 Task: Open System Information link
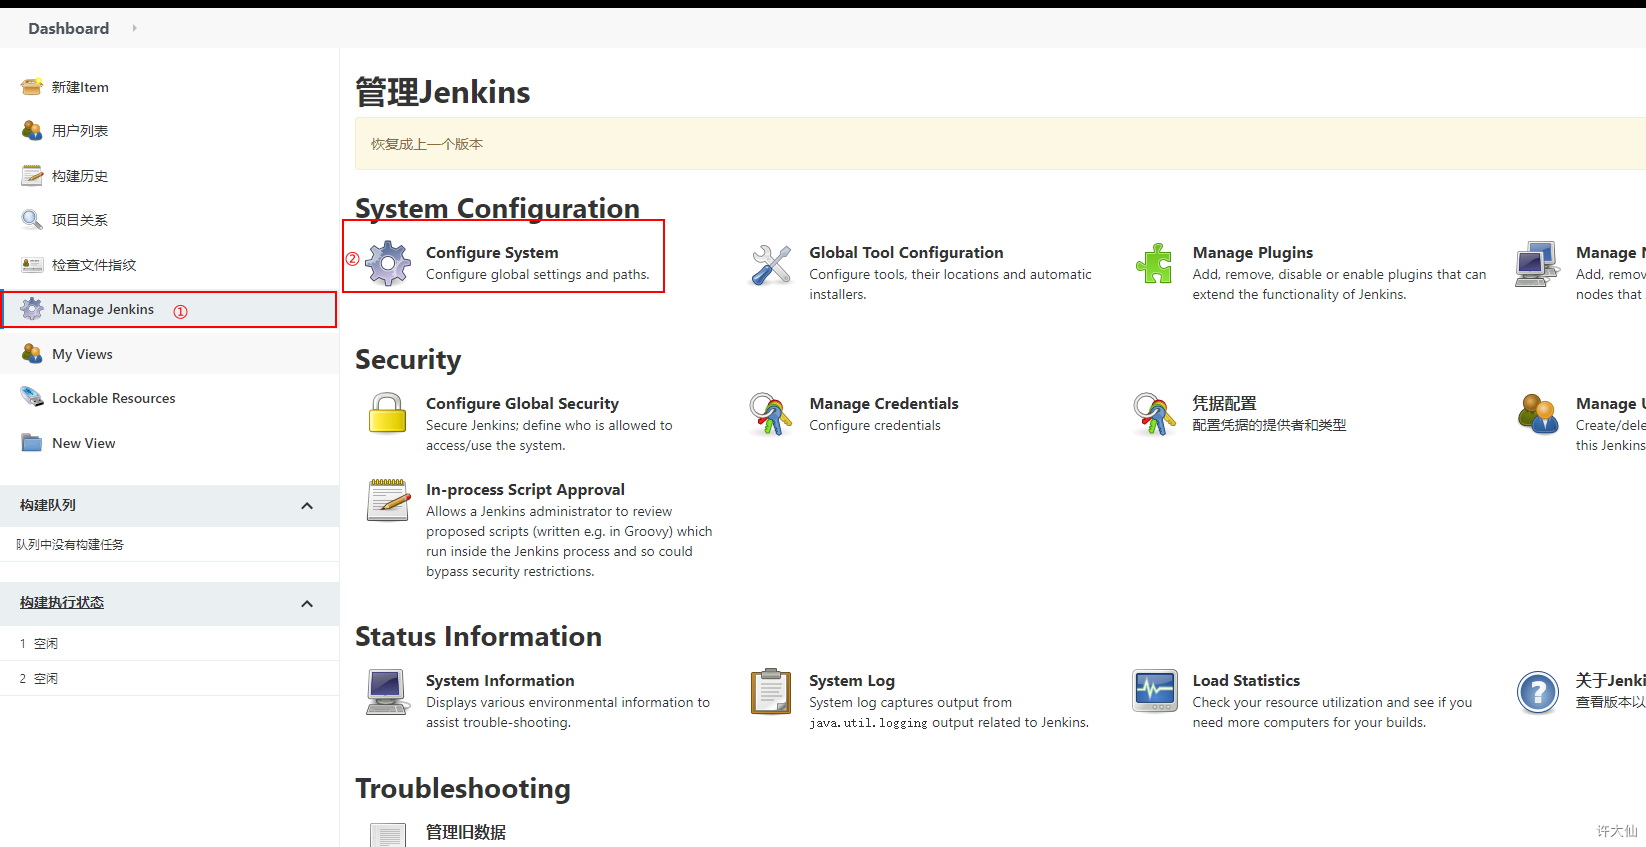500,681
